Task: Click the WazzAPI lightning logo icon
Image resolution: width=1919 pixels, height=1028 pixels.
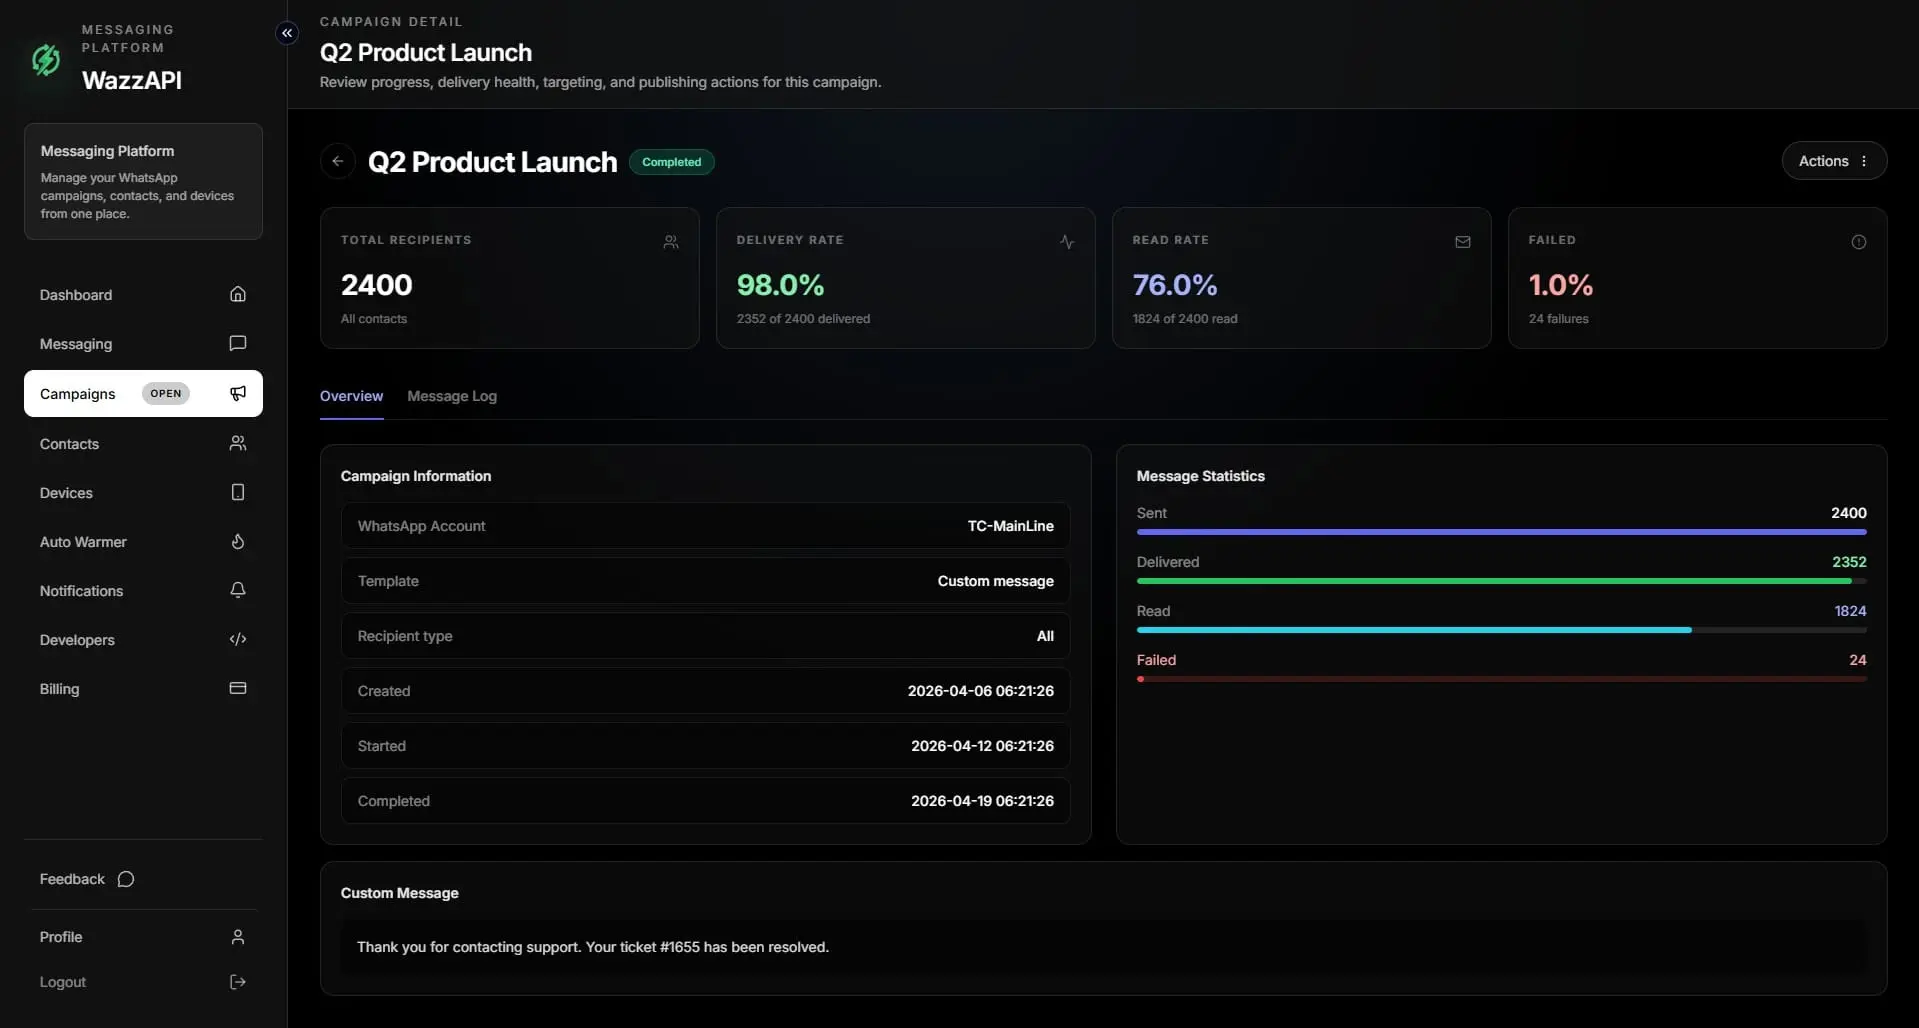Action: [46, 60]
